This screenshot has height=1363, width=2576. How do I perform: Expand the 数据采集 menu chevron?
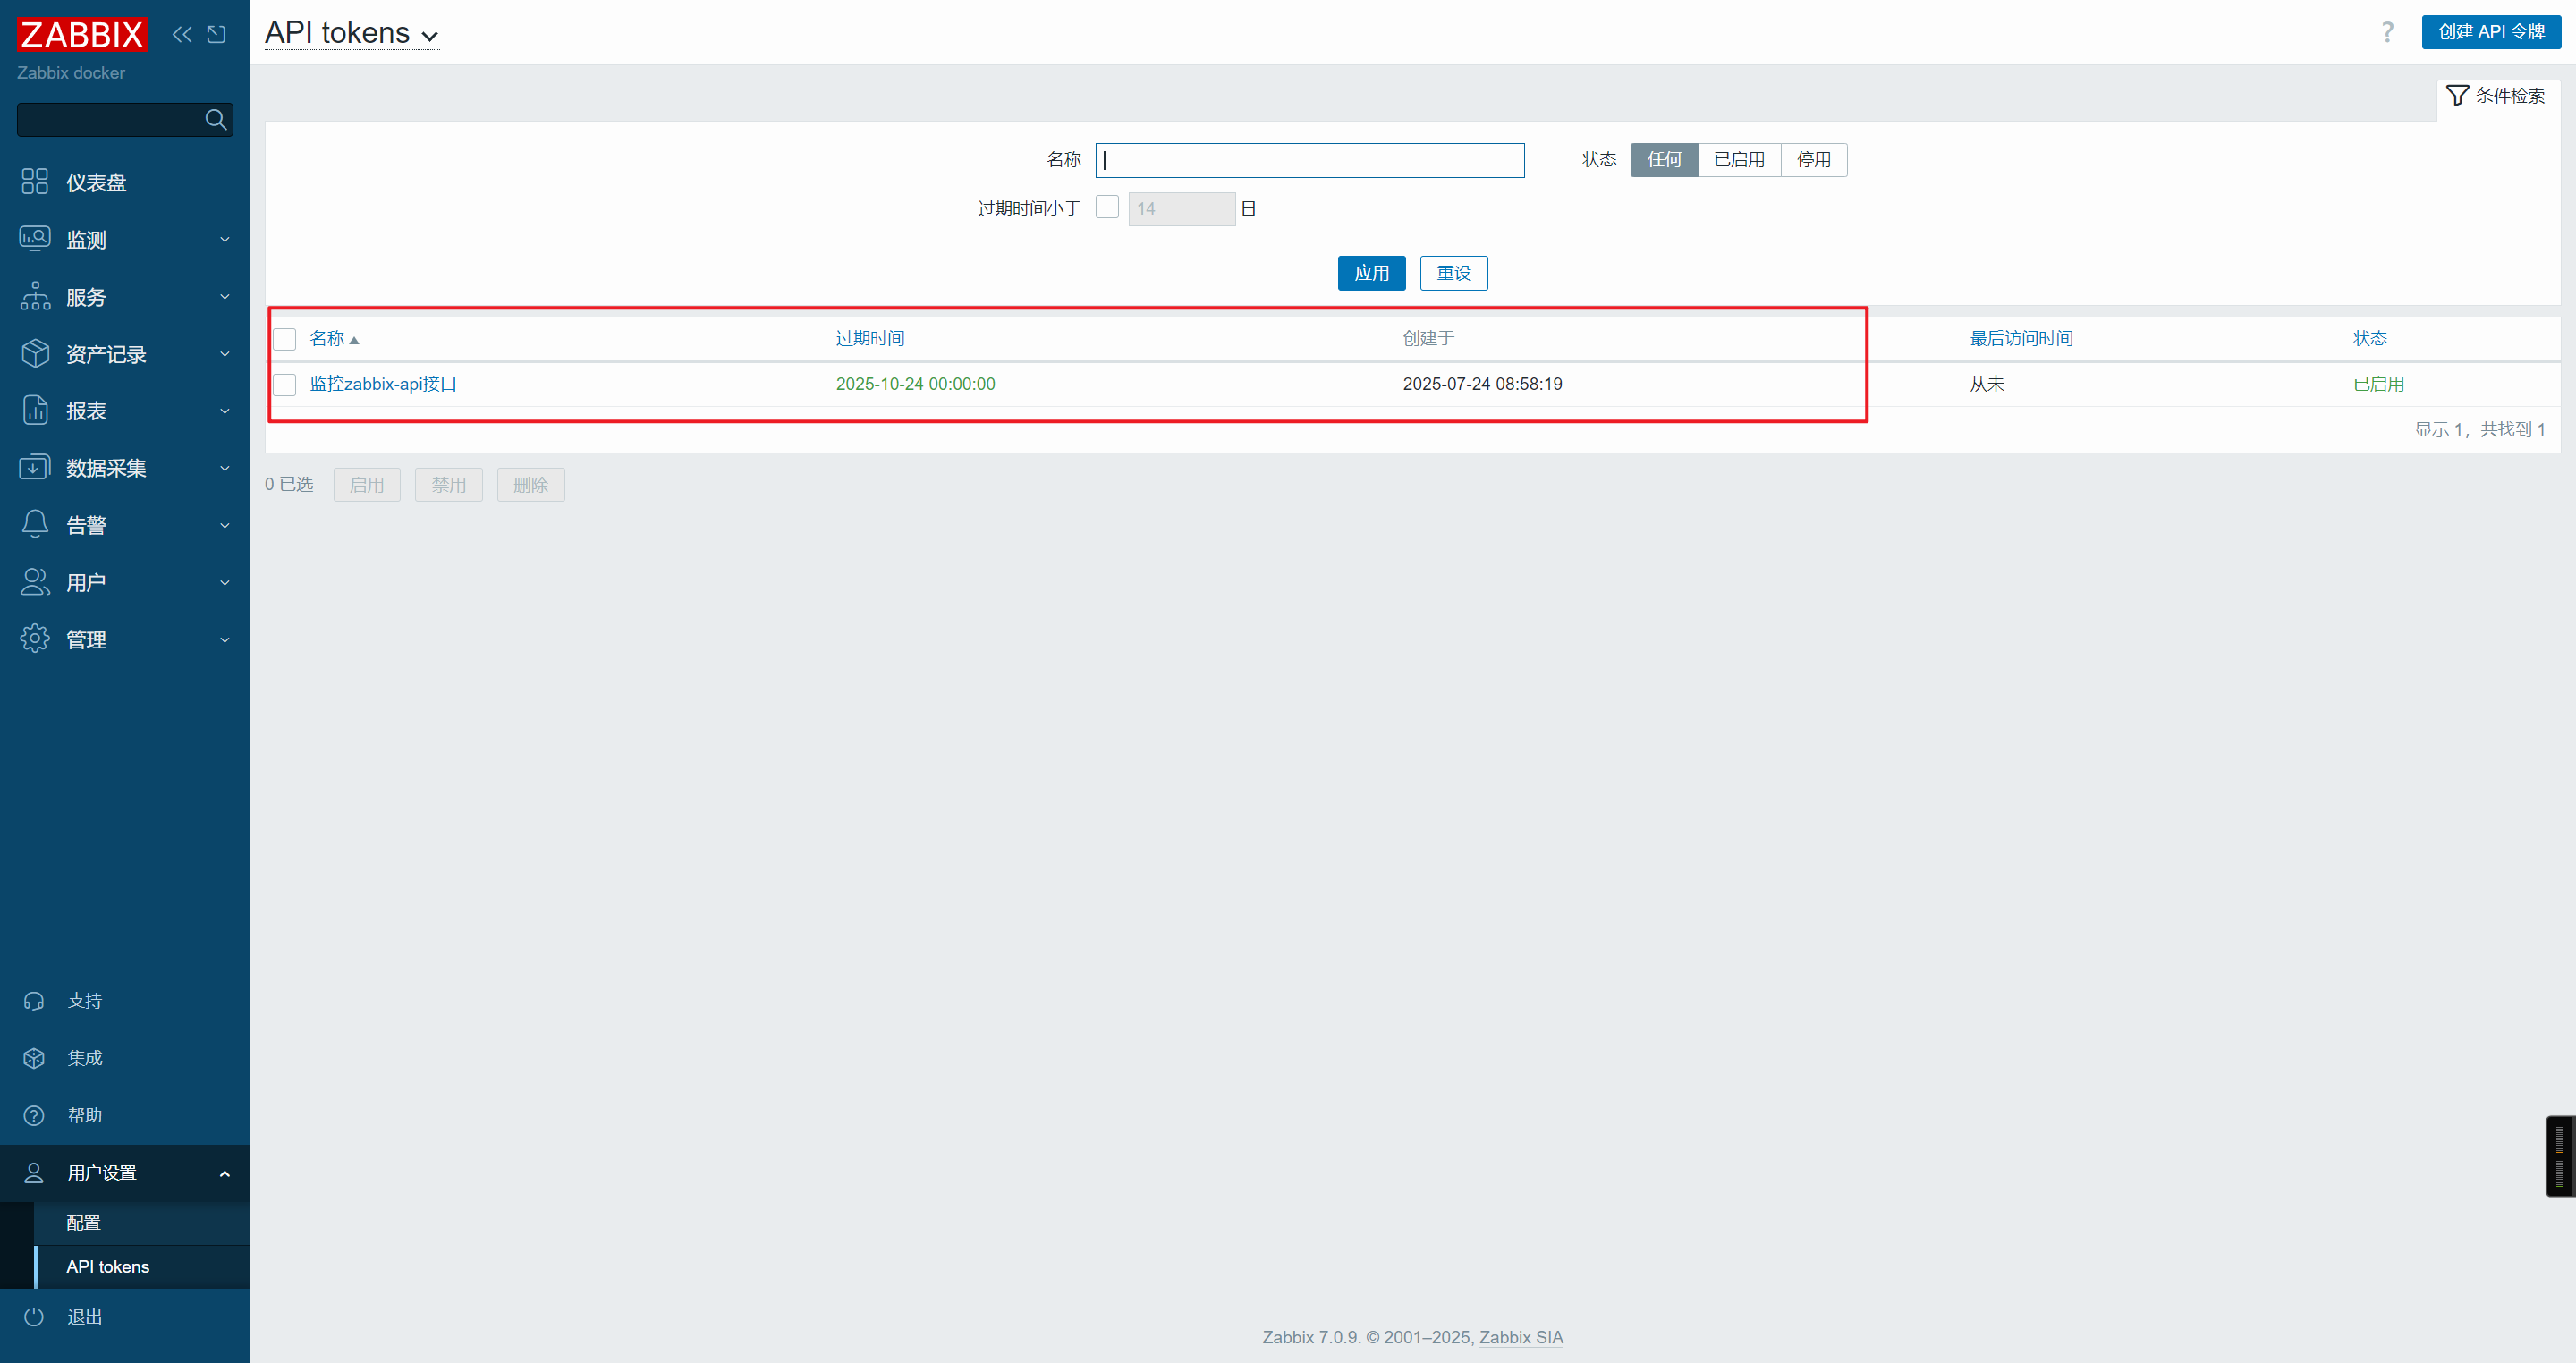(x=225, y=468)
